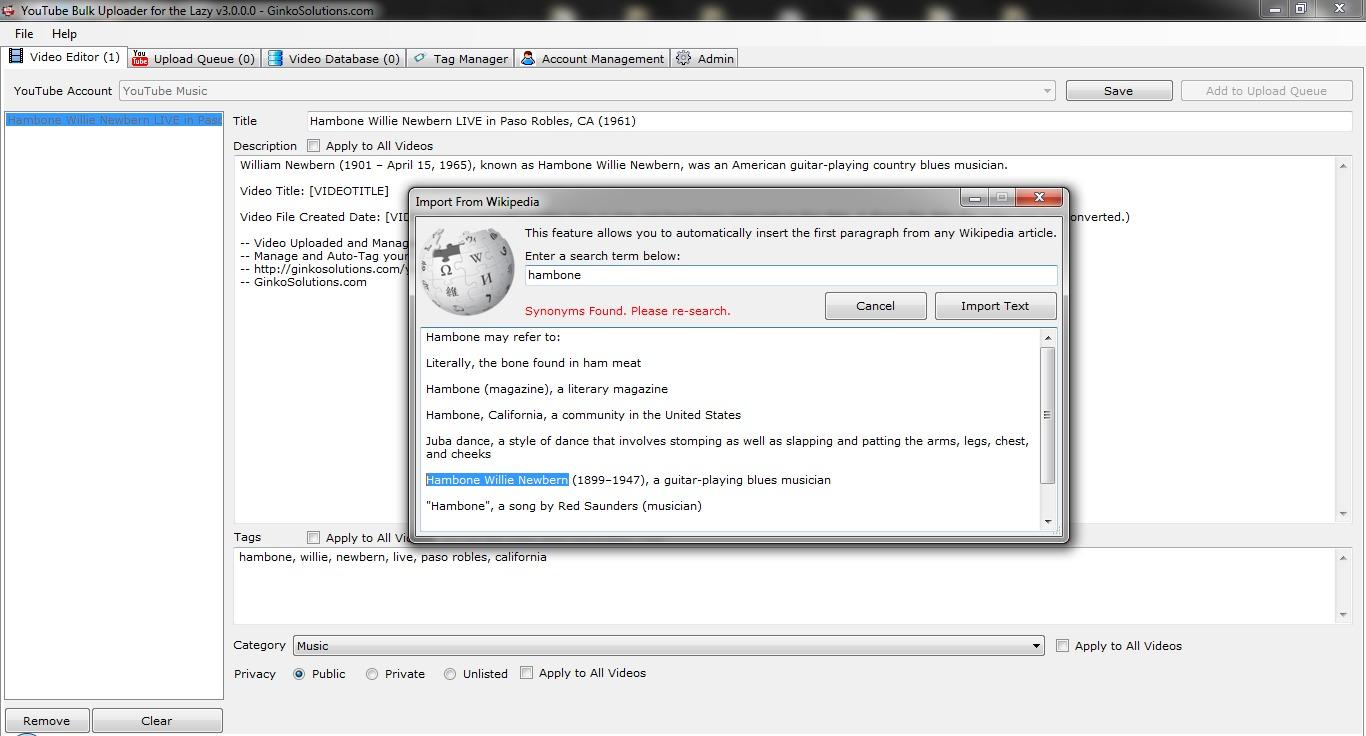The image size is (1366, 736).
Task: Click Add to Upload Queue button
Action: [1266, 91]
